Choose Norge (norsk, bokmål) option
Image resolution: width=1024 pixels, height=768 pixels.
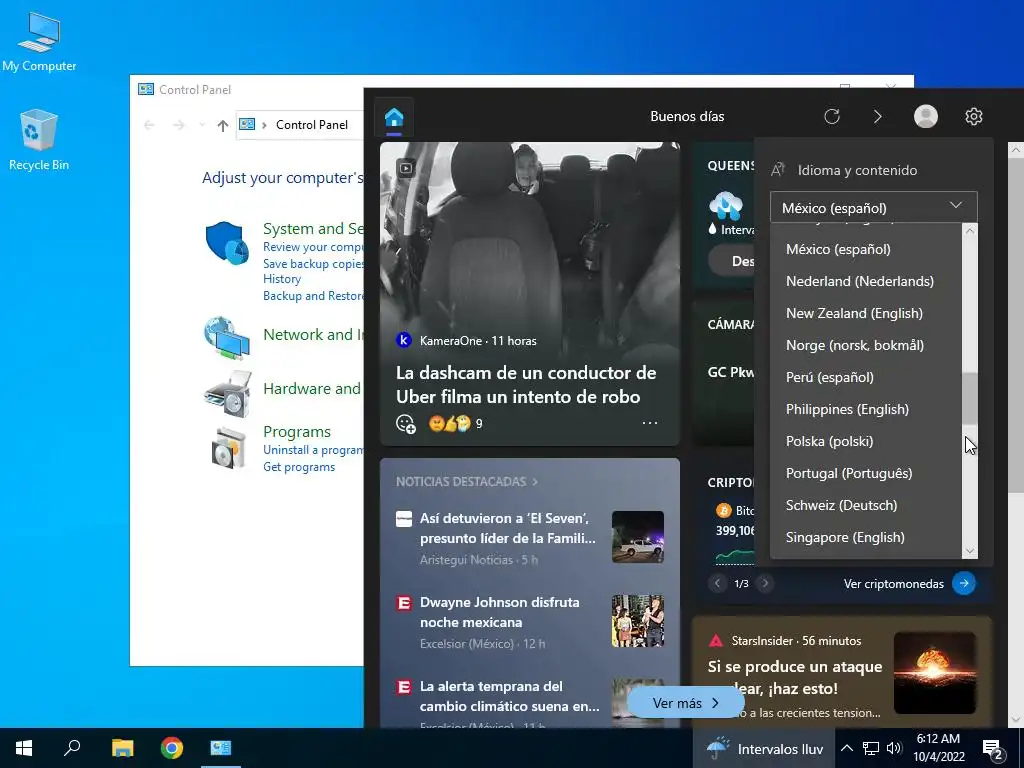click(x=865, y=345)
